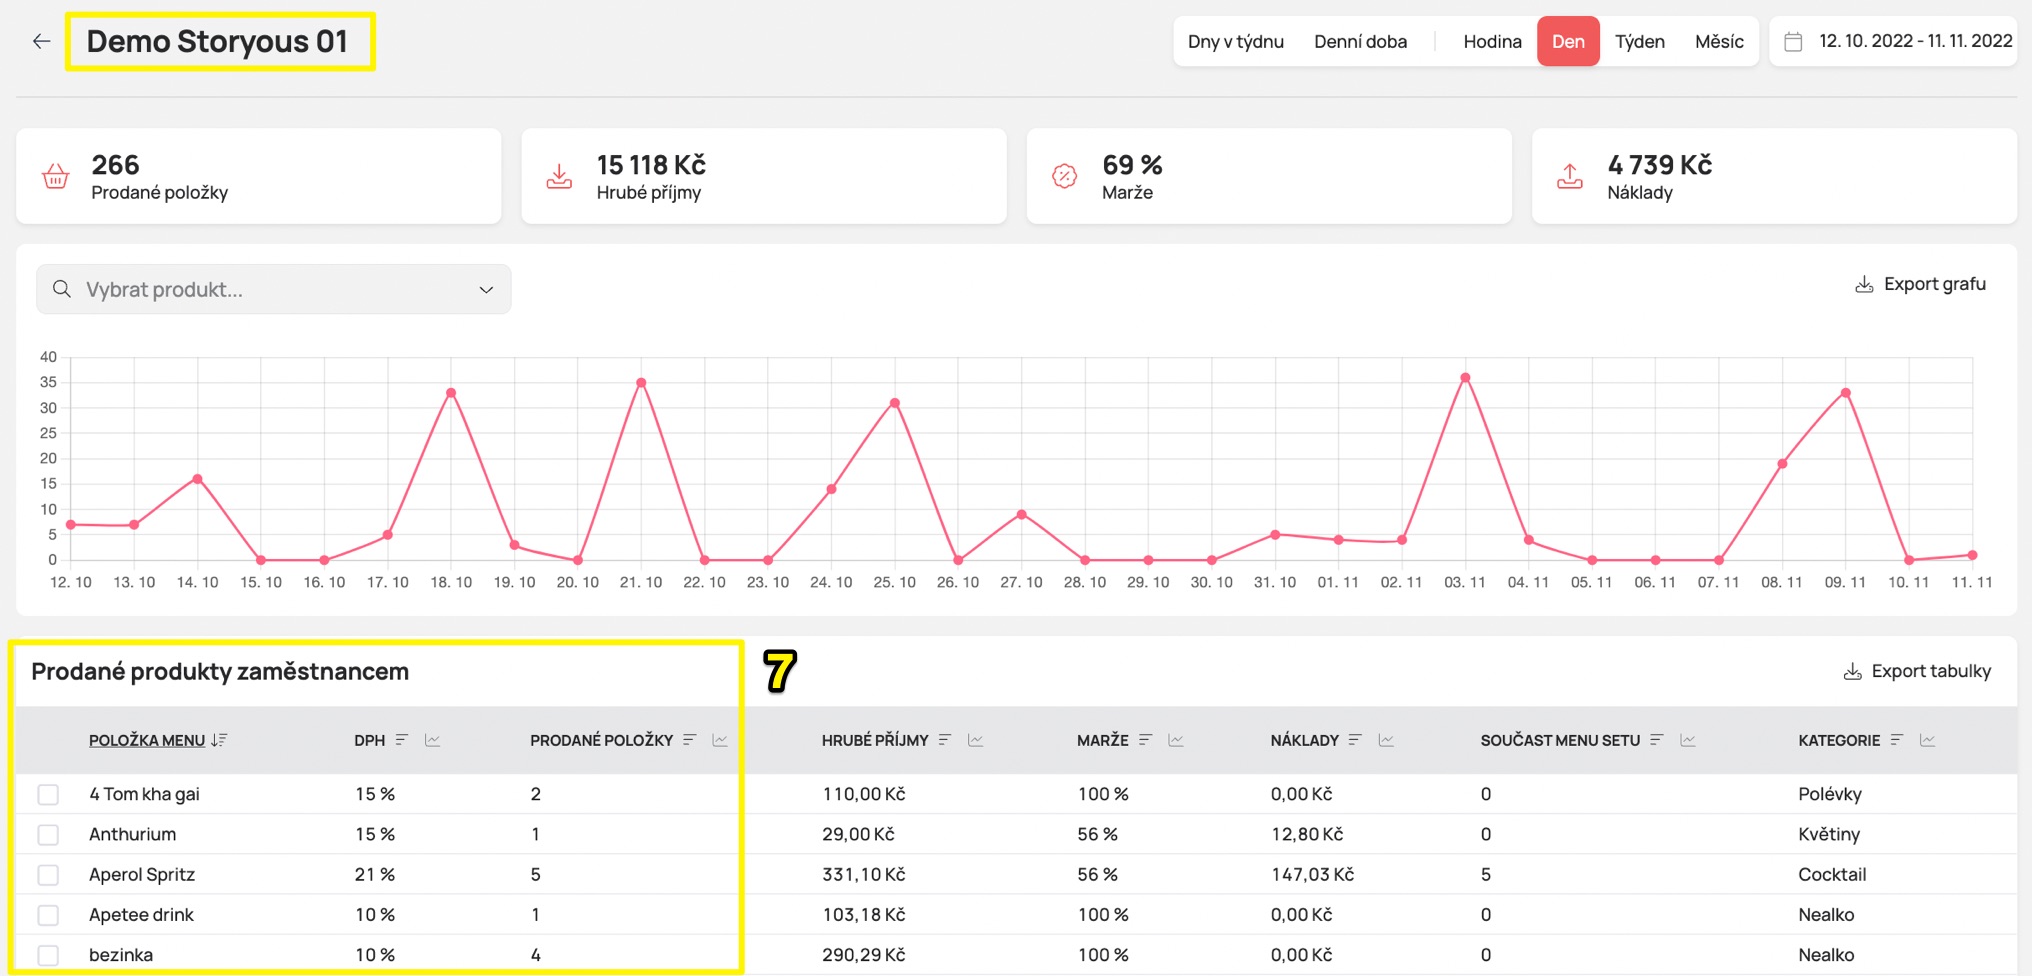Viewport: 2032px width, 976px height.
Task: Open filter icon for Kategorie column
Action: tap(1897, 740)
